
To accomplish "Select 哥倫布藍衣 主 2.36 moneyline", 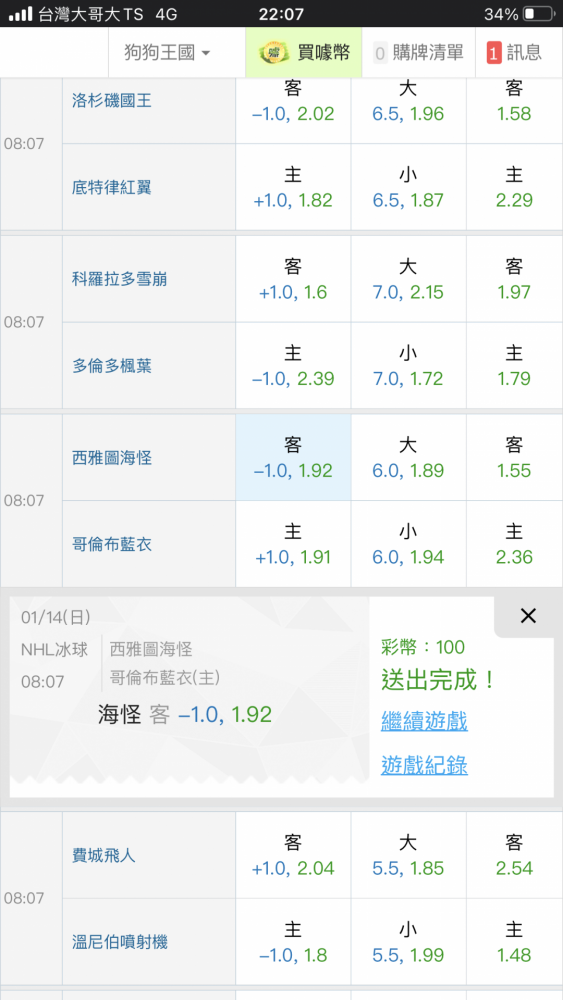I will point(515,544).
